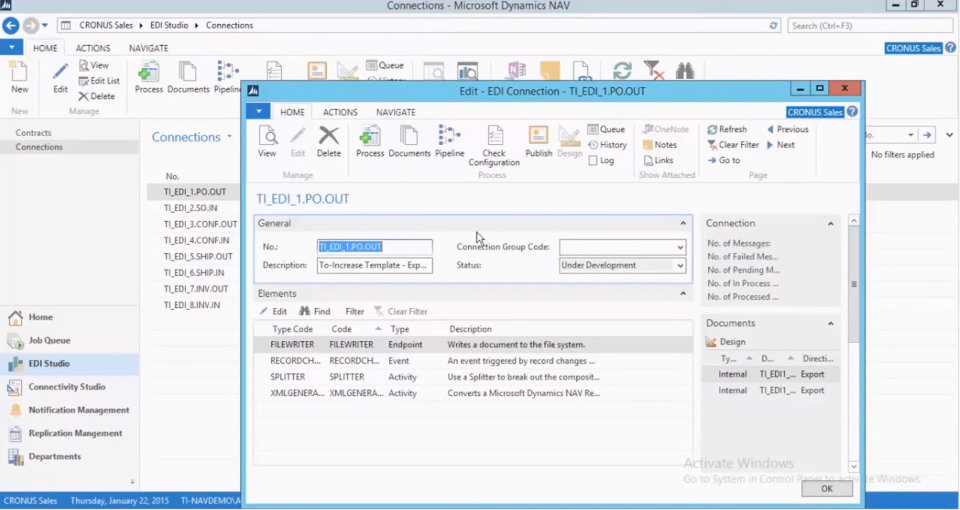Open Pipeline in EDI Connection dialog ribbon
Screen dimensions: 960x510
pos(449,141)
